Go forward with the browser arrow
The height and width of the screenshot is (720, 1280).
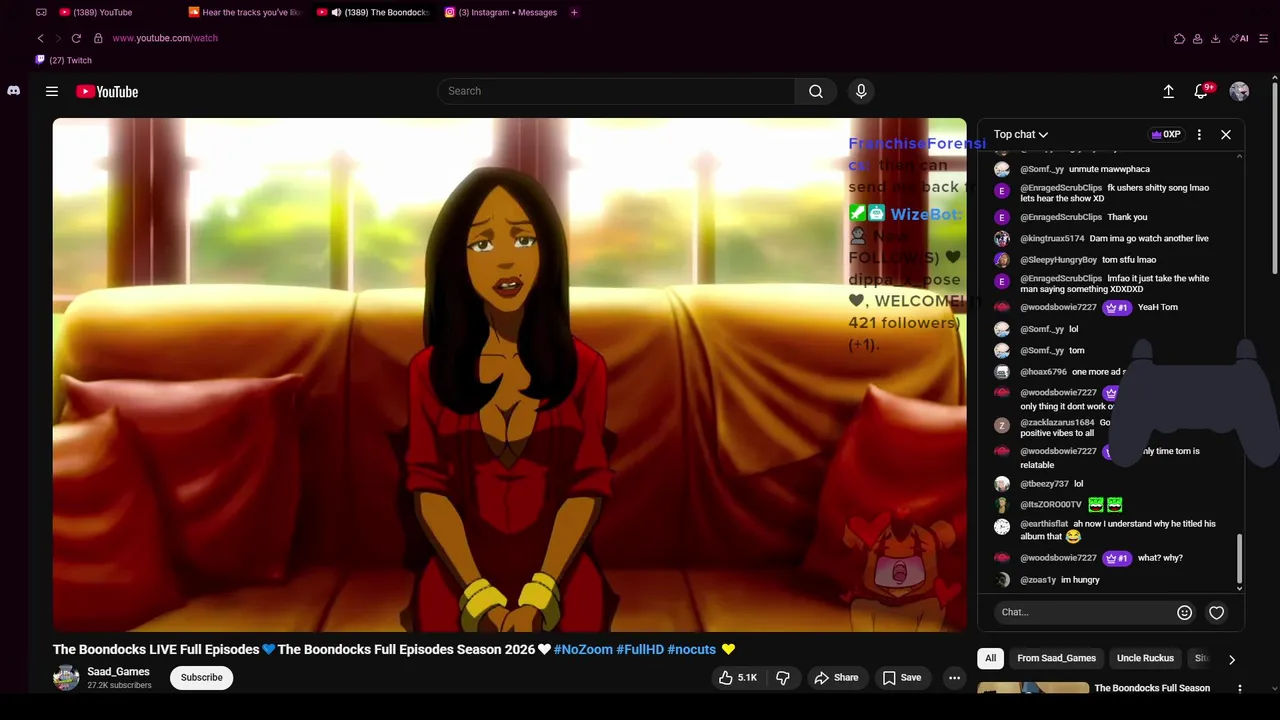coord(58,38)
